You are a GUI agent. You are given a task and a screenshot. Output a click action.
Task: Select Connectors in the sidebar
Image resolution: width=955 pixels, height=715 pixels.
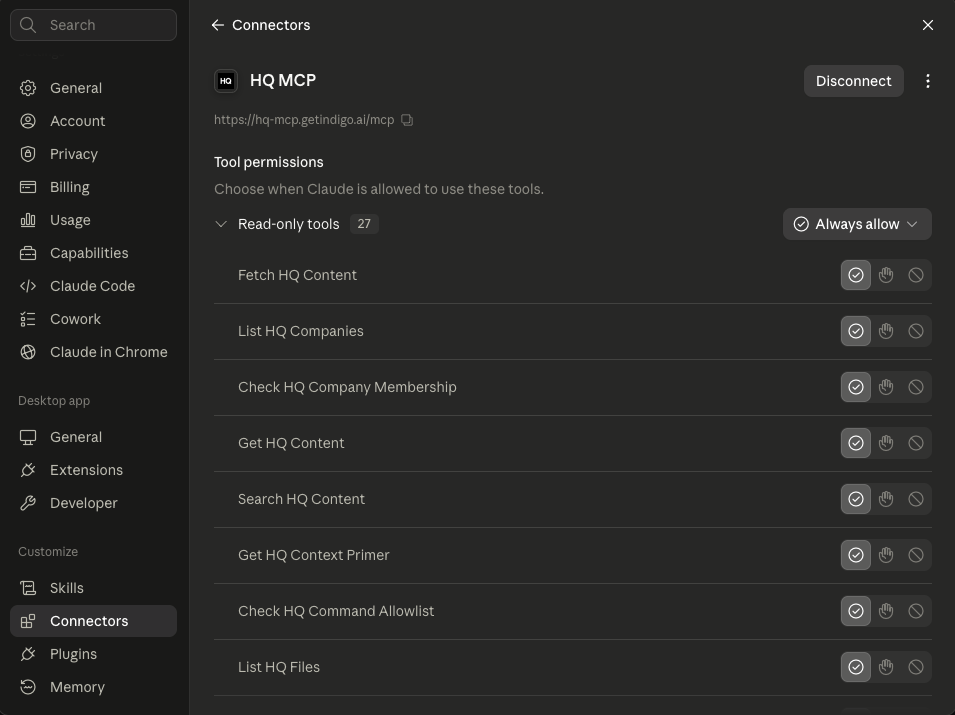click(93, 621)
